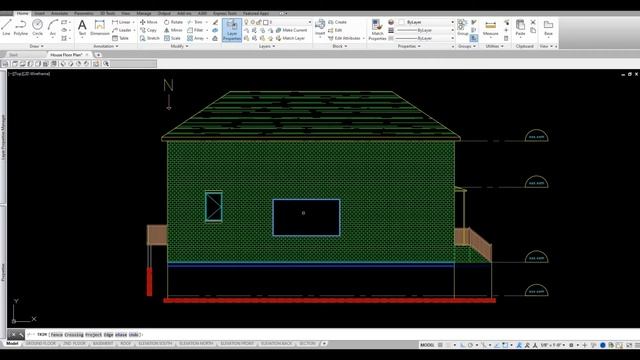The width and height of the screenshot is (640, 360).
Task: Click Match Layer button
Action: (291, 38)
